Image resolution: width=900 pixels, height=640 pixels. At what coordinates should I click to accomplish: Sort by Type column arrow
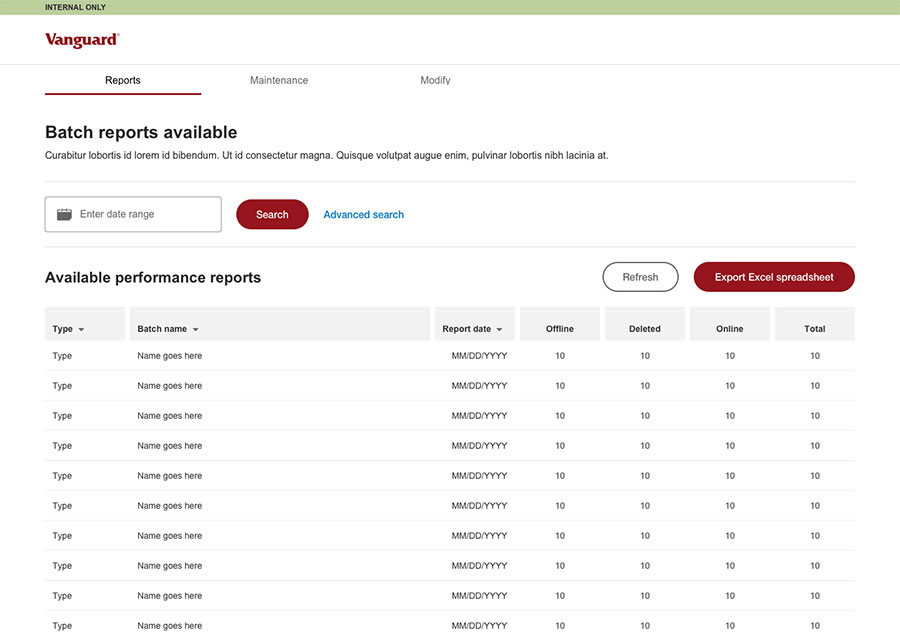pos(81,329)
